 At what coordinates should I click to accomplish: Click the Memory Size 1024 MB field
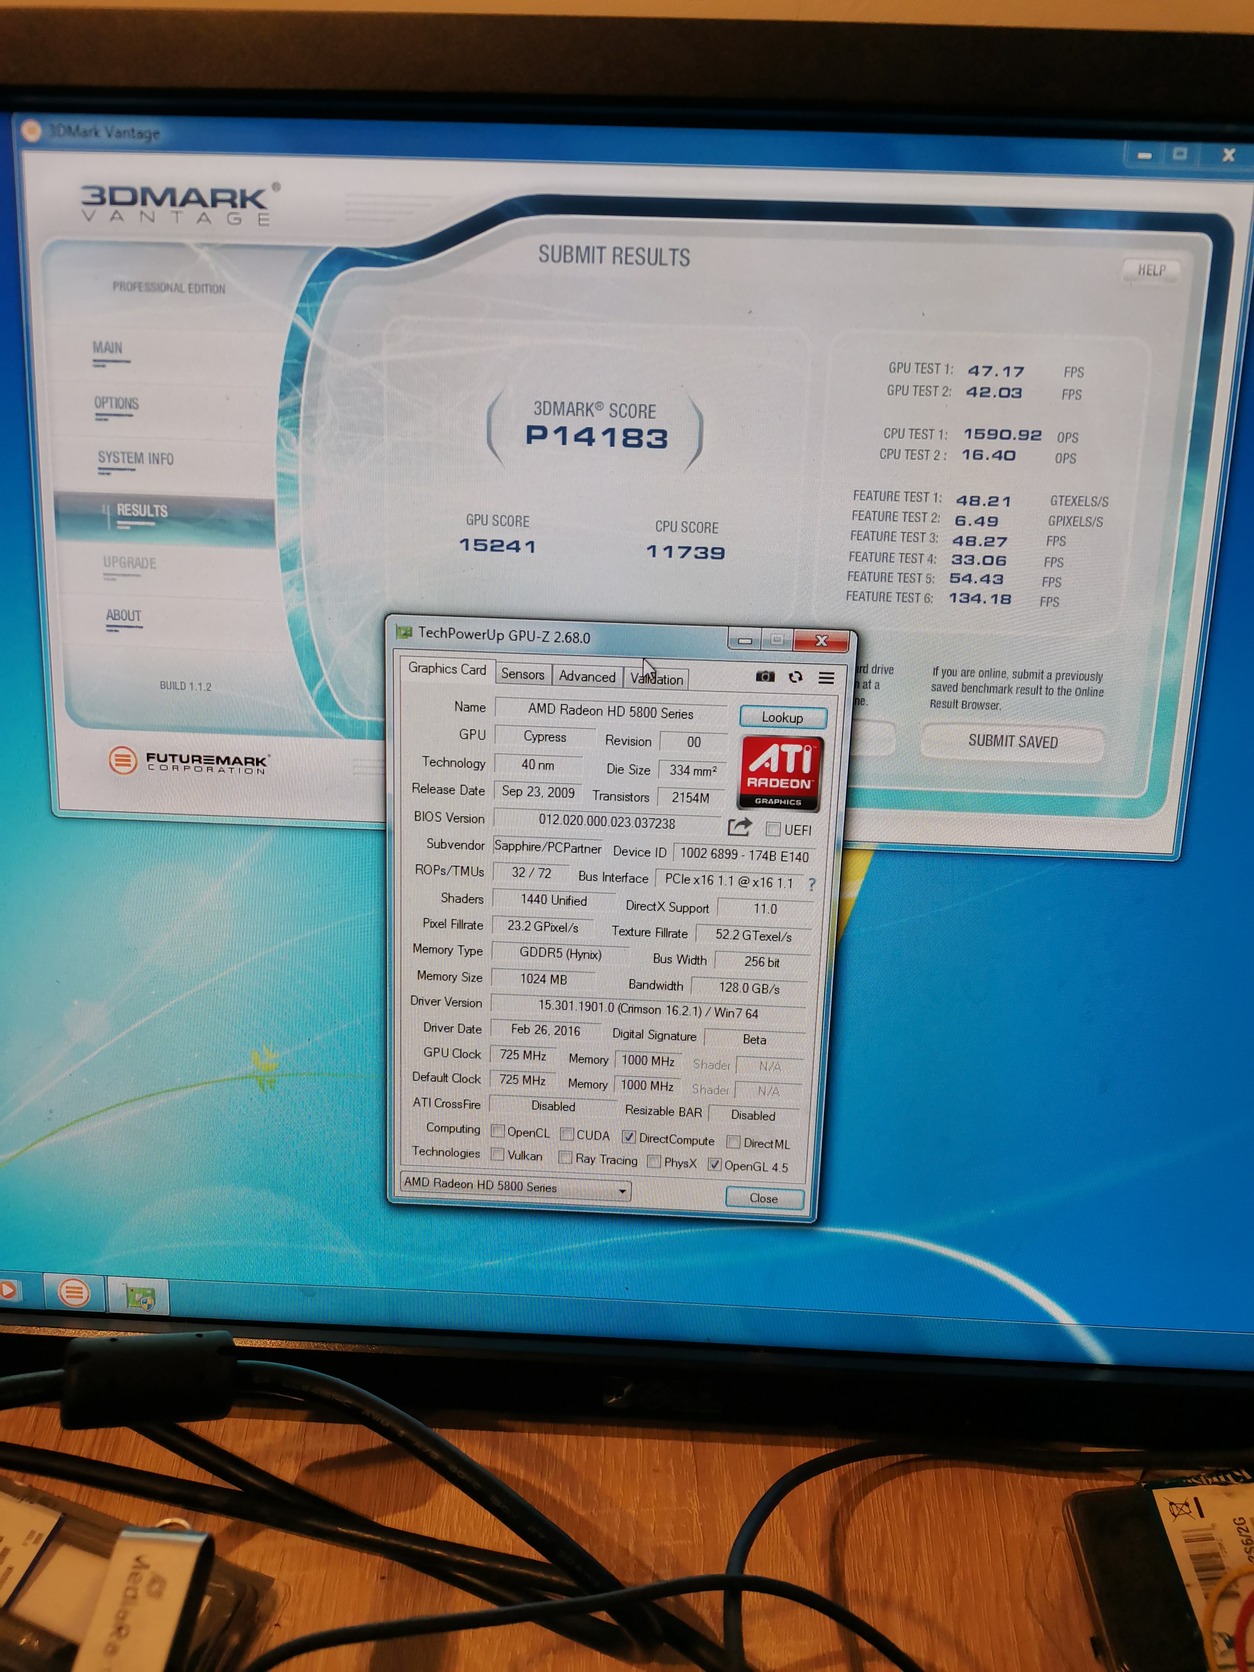click(544, 980)
